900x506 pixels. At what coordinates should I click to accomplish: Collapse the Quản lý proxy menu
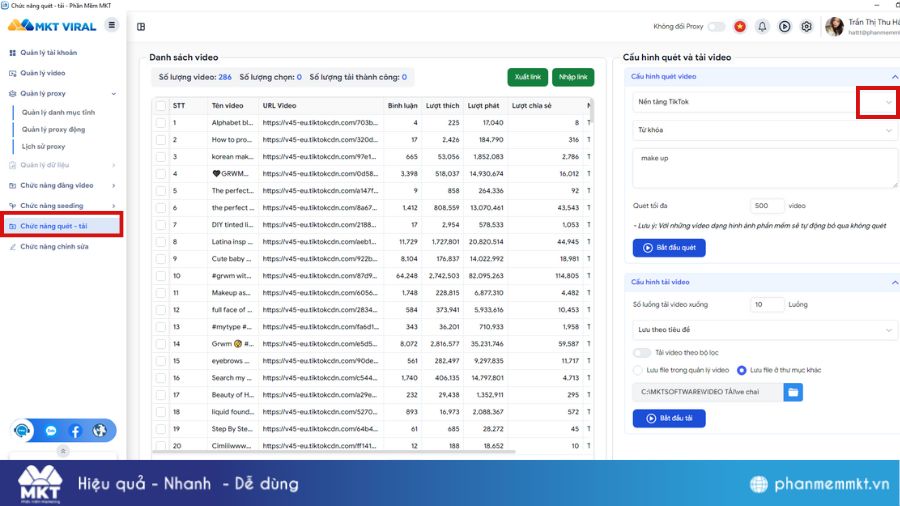[114, 94]
